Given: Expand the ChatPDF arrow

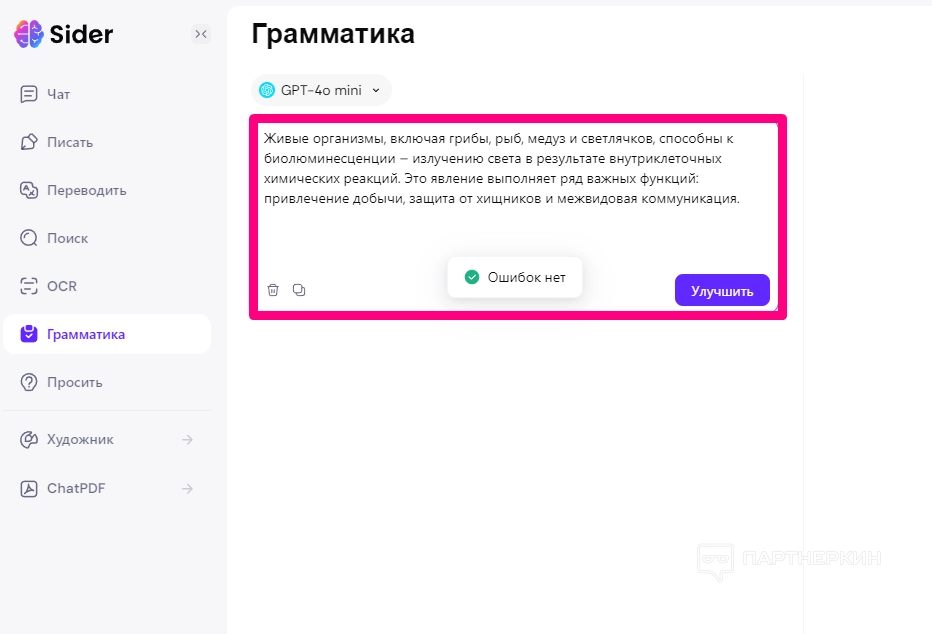Looking at the screenshot, I should point(187,488).
